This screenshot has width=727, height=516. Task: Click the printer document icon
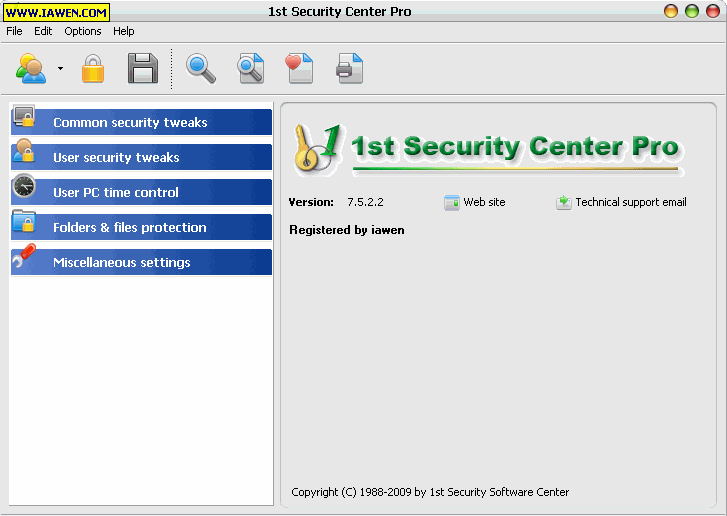click(x=349, y=69)
